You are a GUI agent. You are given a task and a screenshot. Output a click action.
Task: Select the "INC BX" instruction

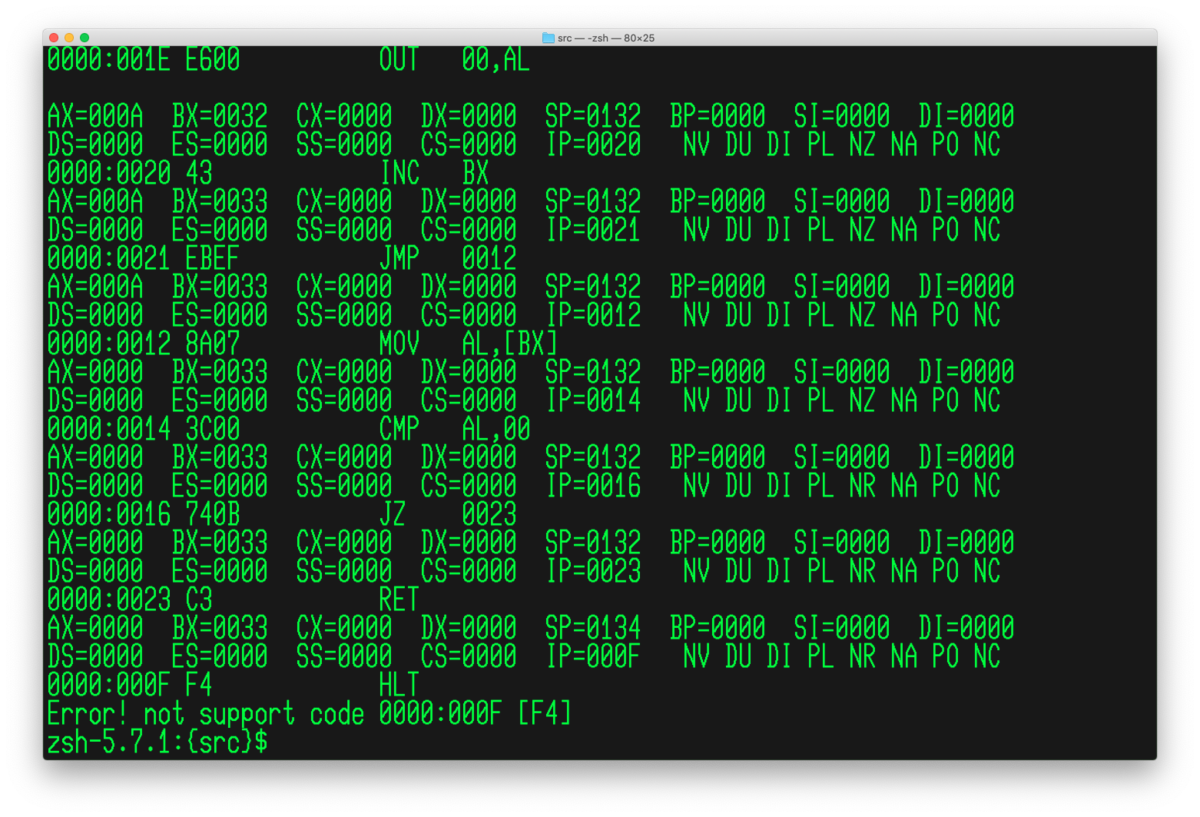[x=434, y=174]
